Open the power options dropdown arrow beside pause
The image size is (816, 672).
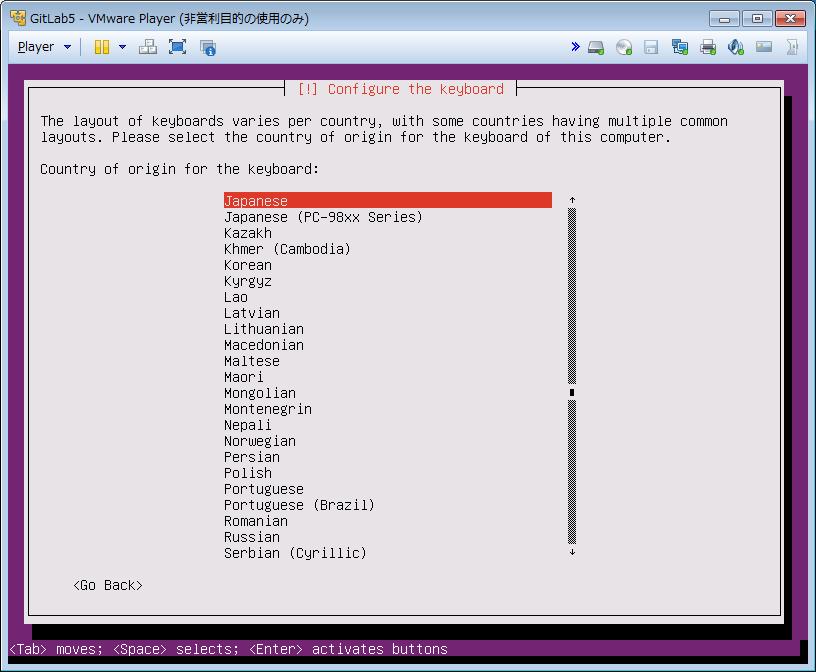(122, 47)
